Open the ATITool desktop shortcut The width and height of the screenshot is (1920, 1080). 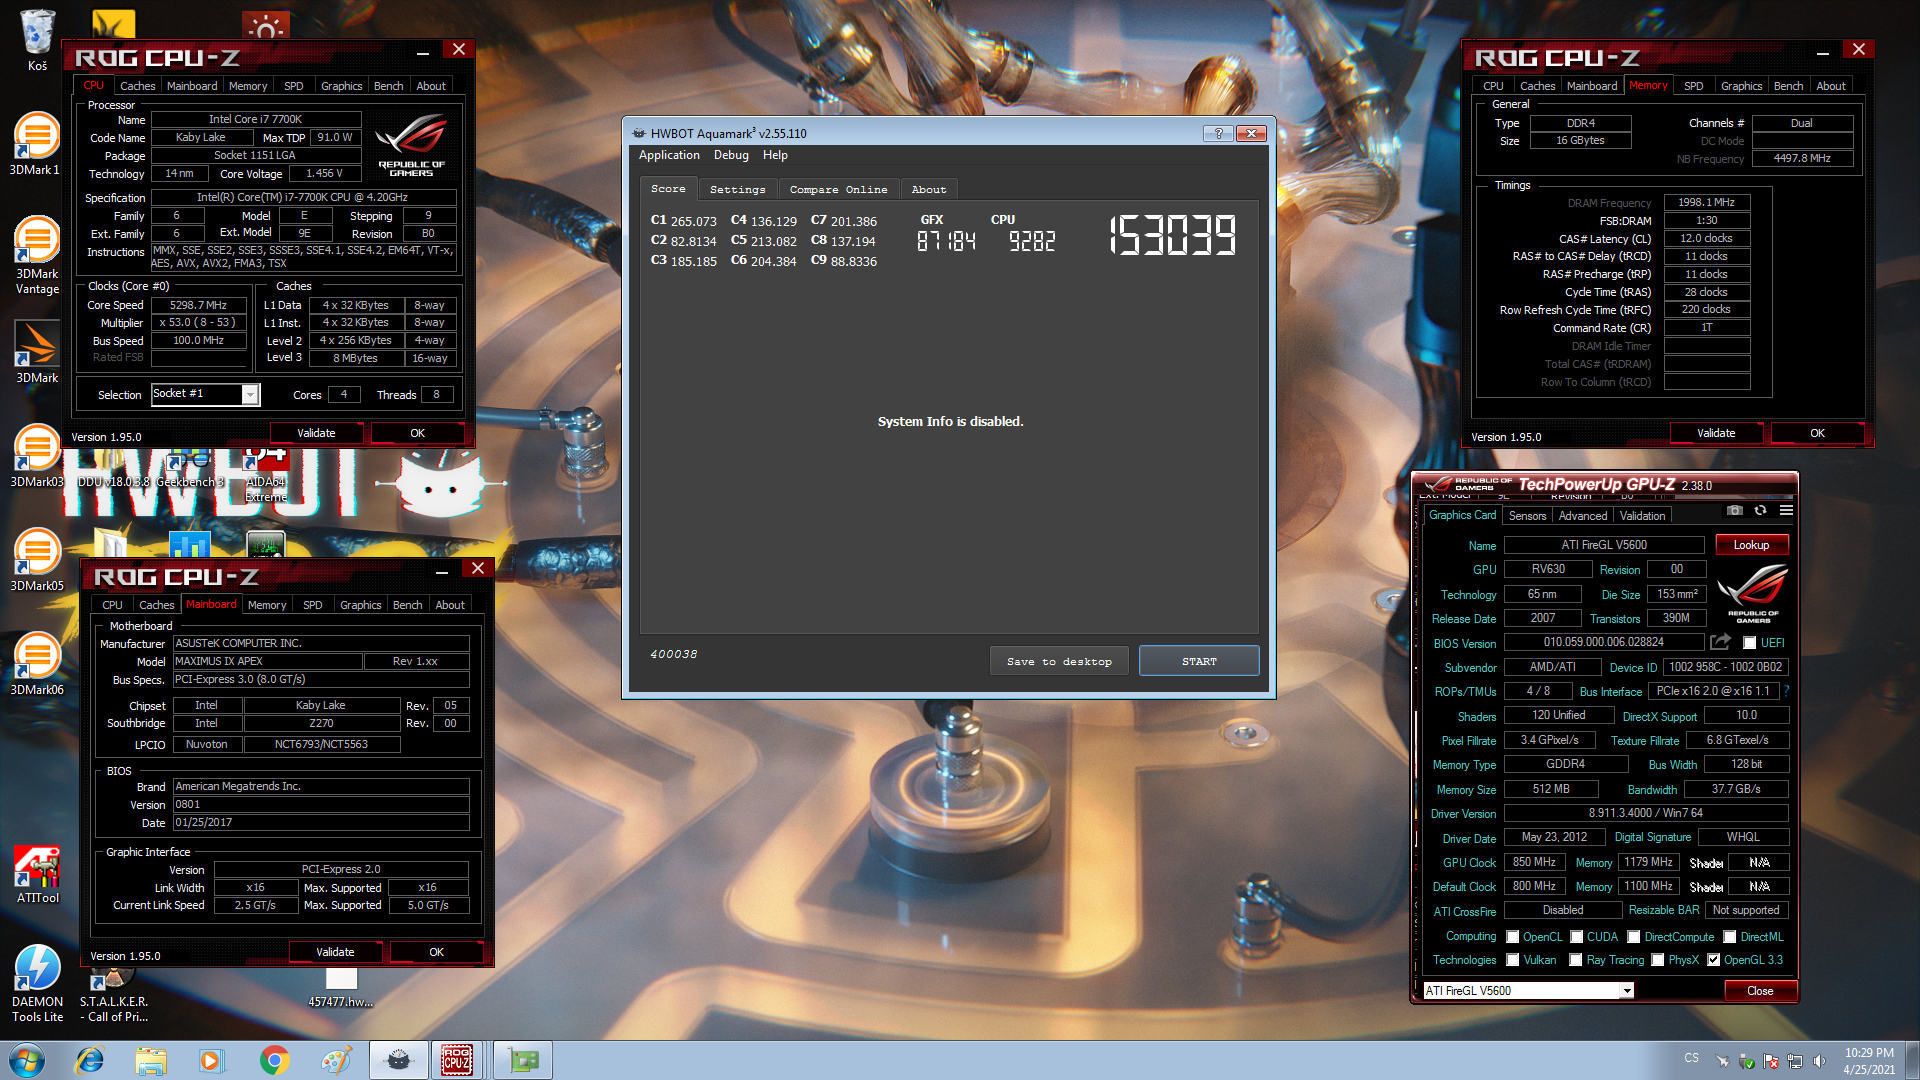click(x=37, y=875)
